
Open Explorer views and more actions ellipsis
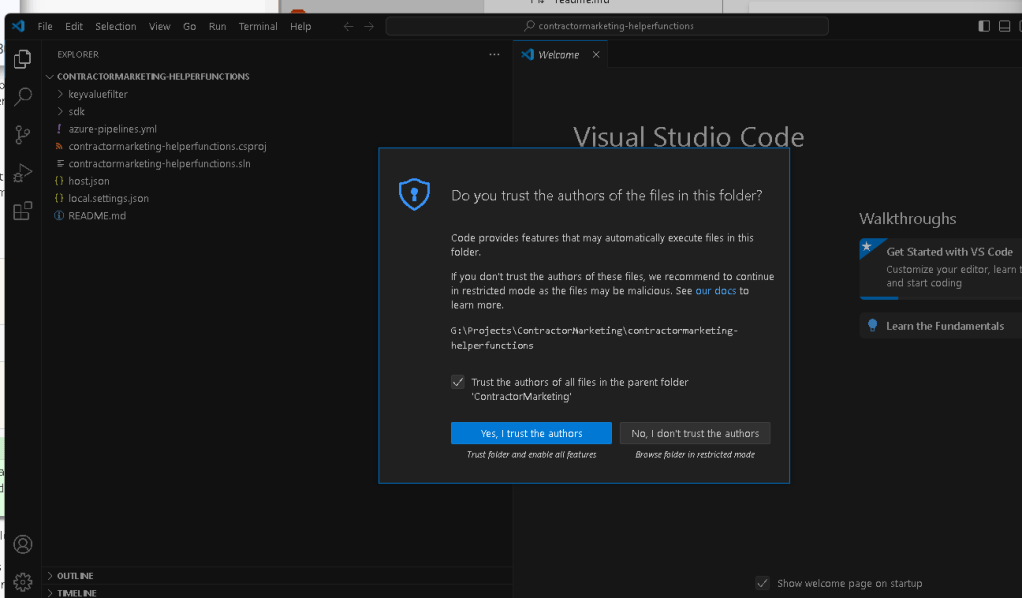click(x=494, y=55)
